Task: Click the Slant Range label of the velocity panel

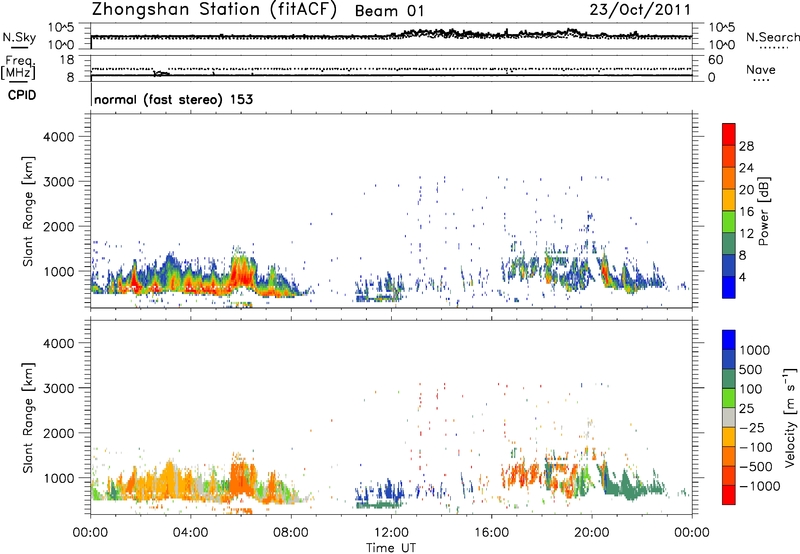Action: (28, 417)
